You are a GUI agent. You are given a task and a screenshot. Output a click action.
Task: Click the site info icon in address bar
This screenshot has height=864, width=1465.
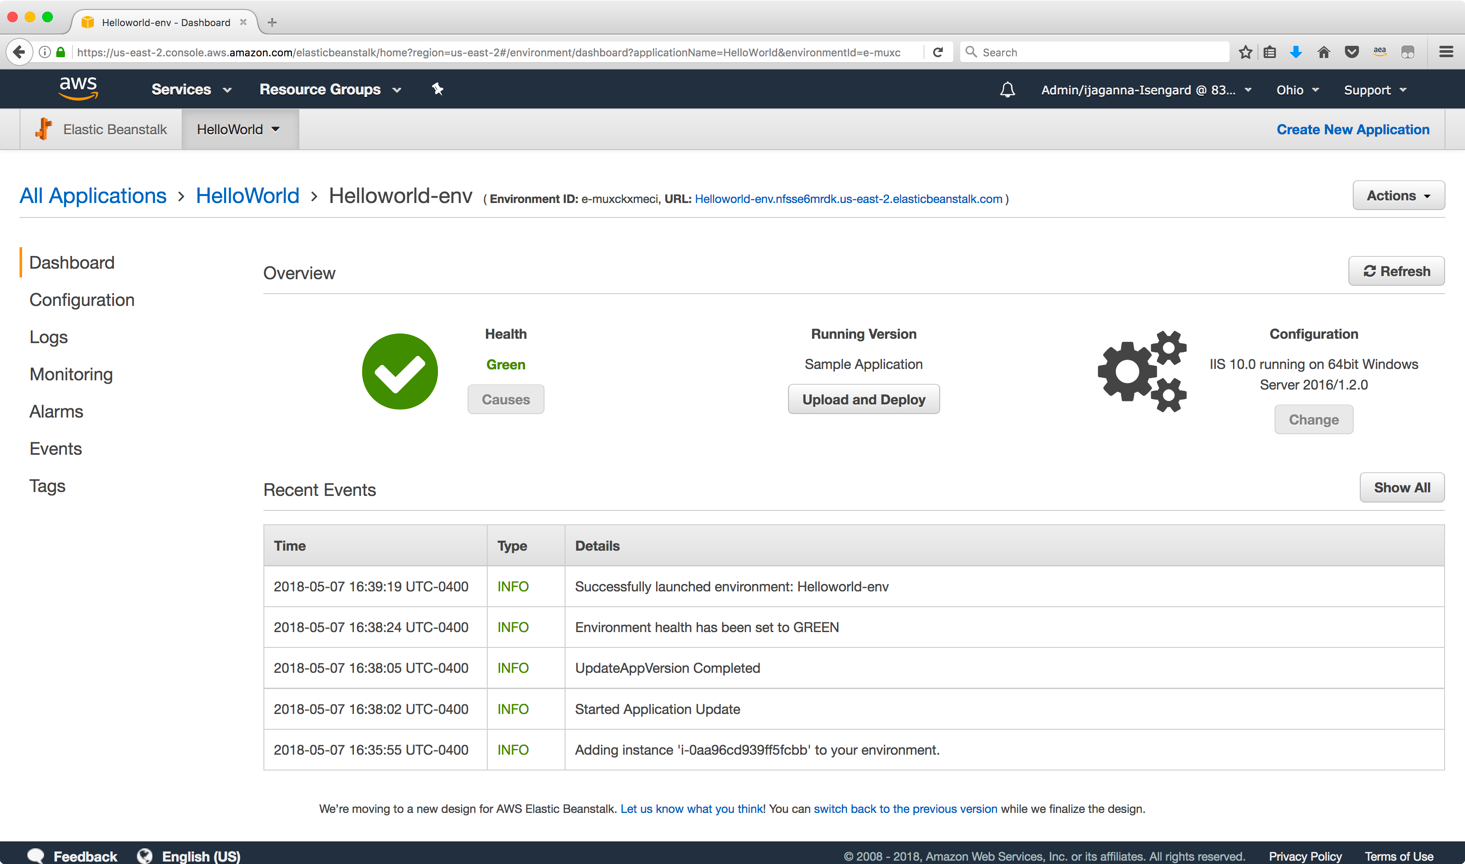[x=45, y=52]
